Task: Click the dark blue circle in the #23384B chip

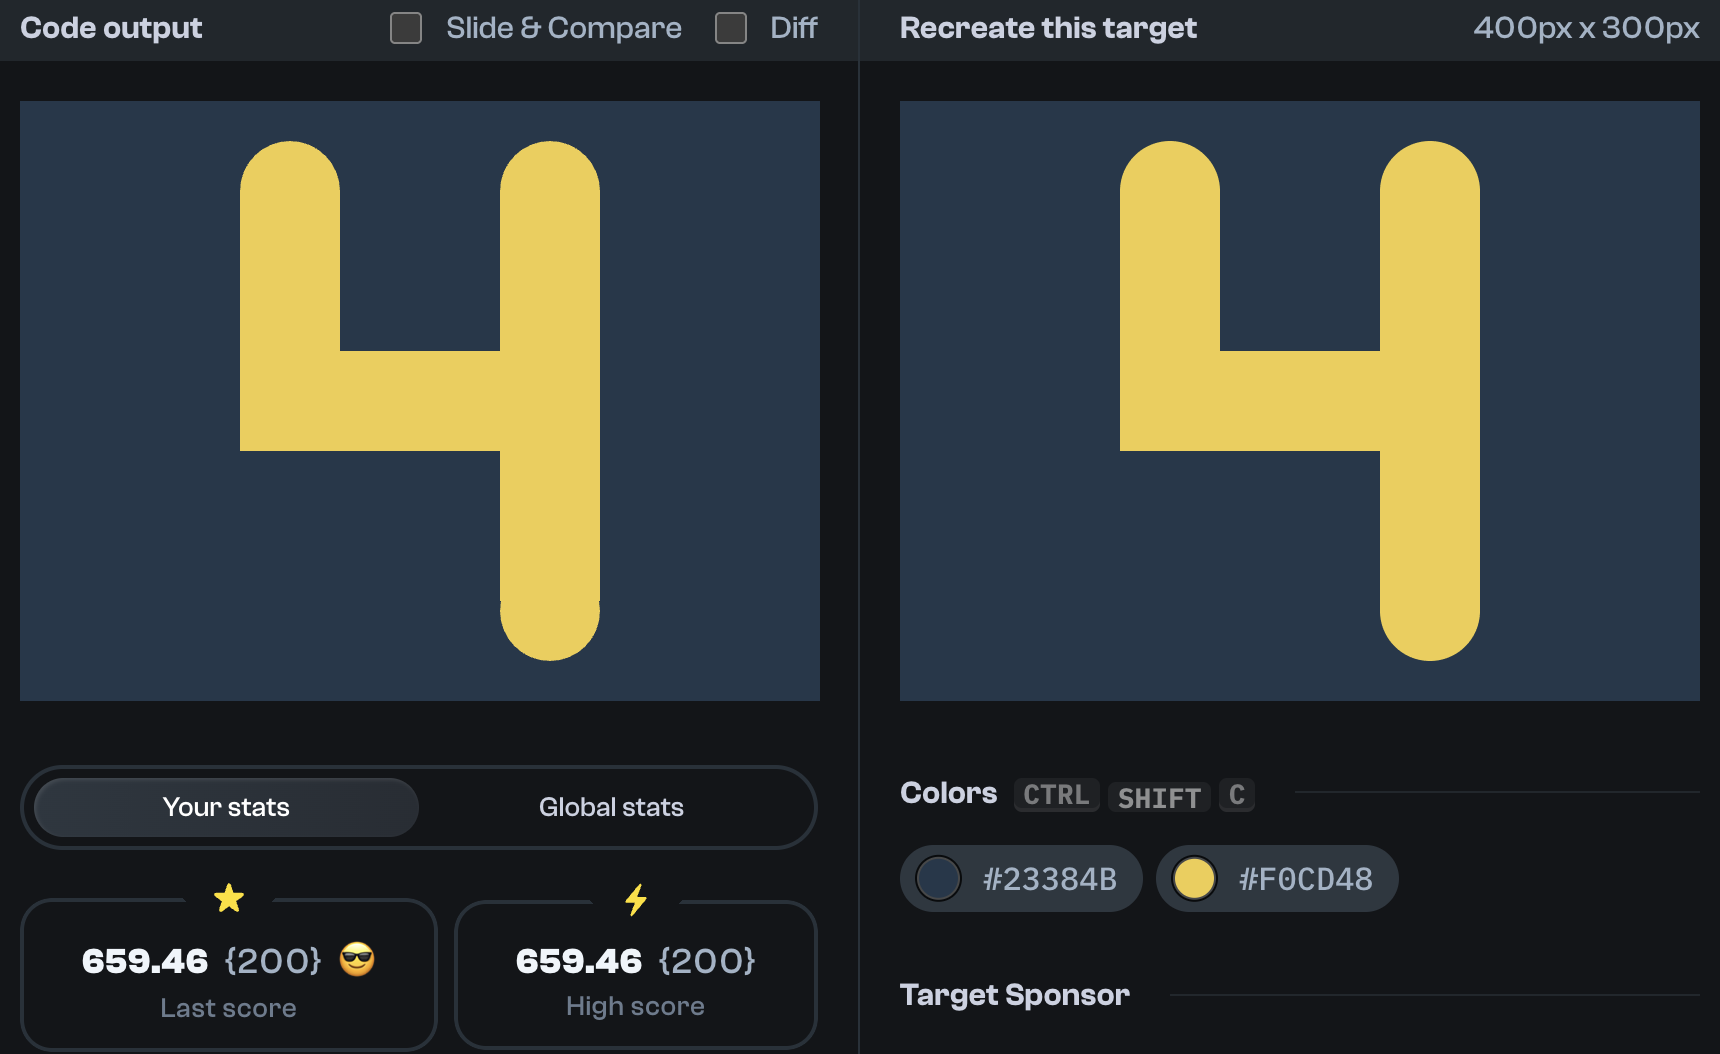Action: (x=938, y=878)
